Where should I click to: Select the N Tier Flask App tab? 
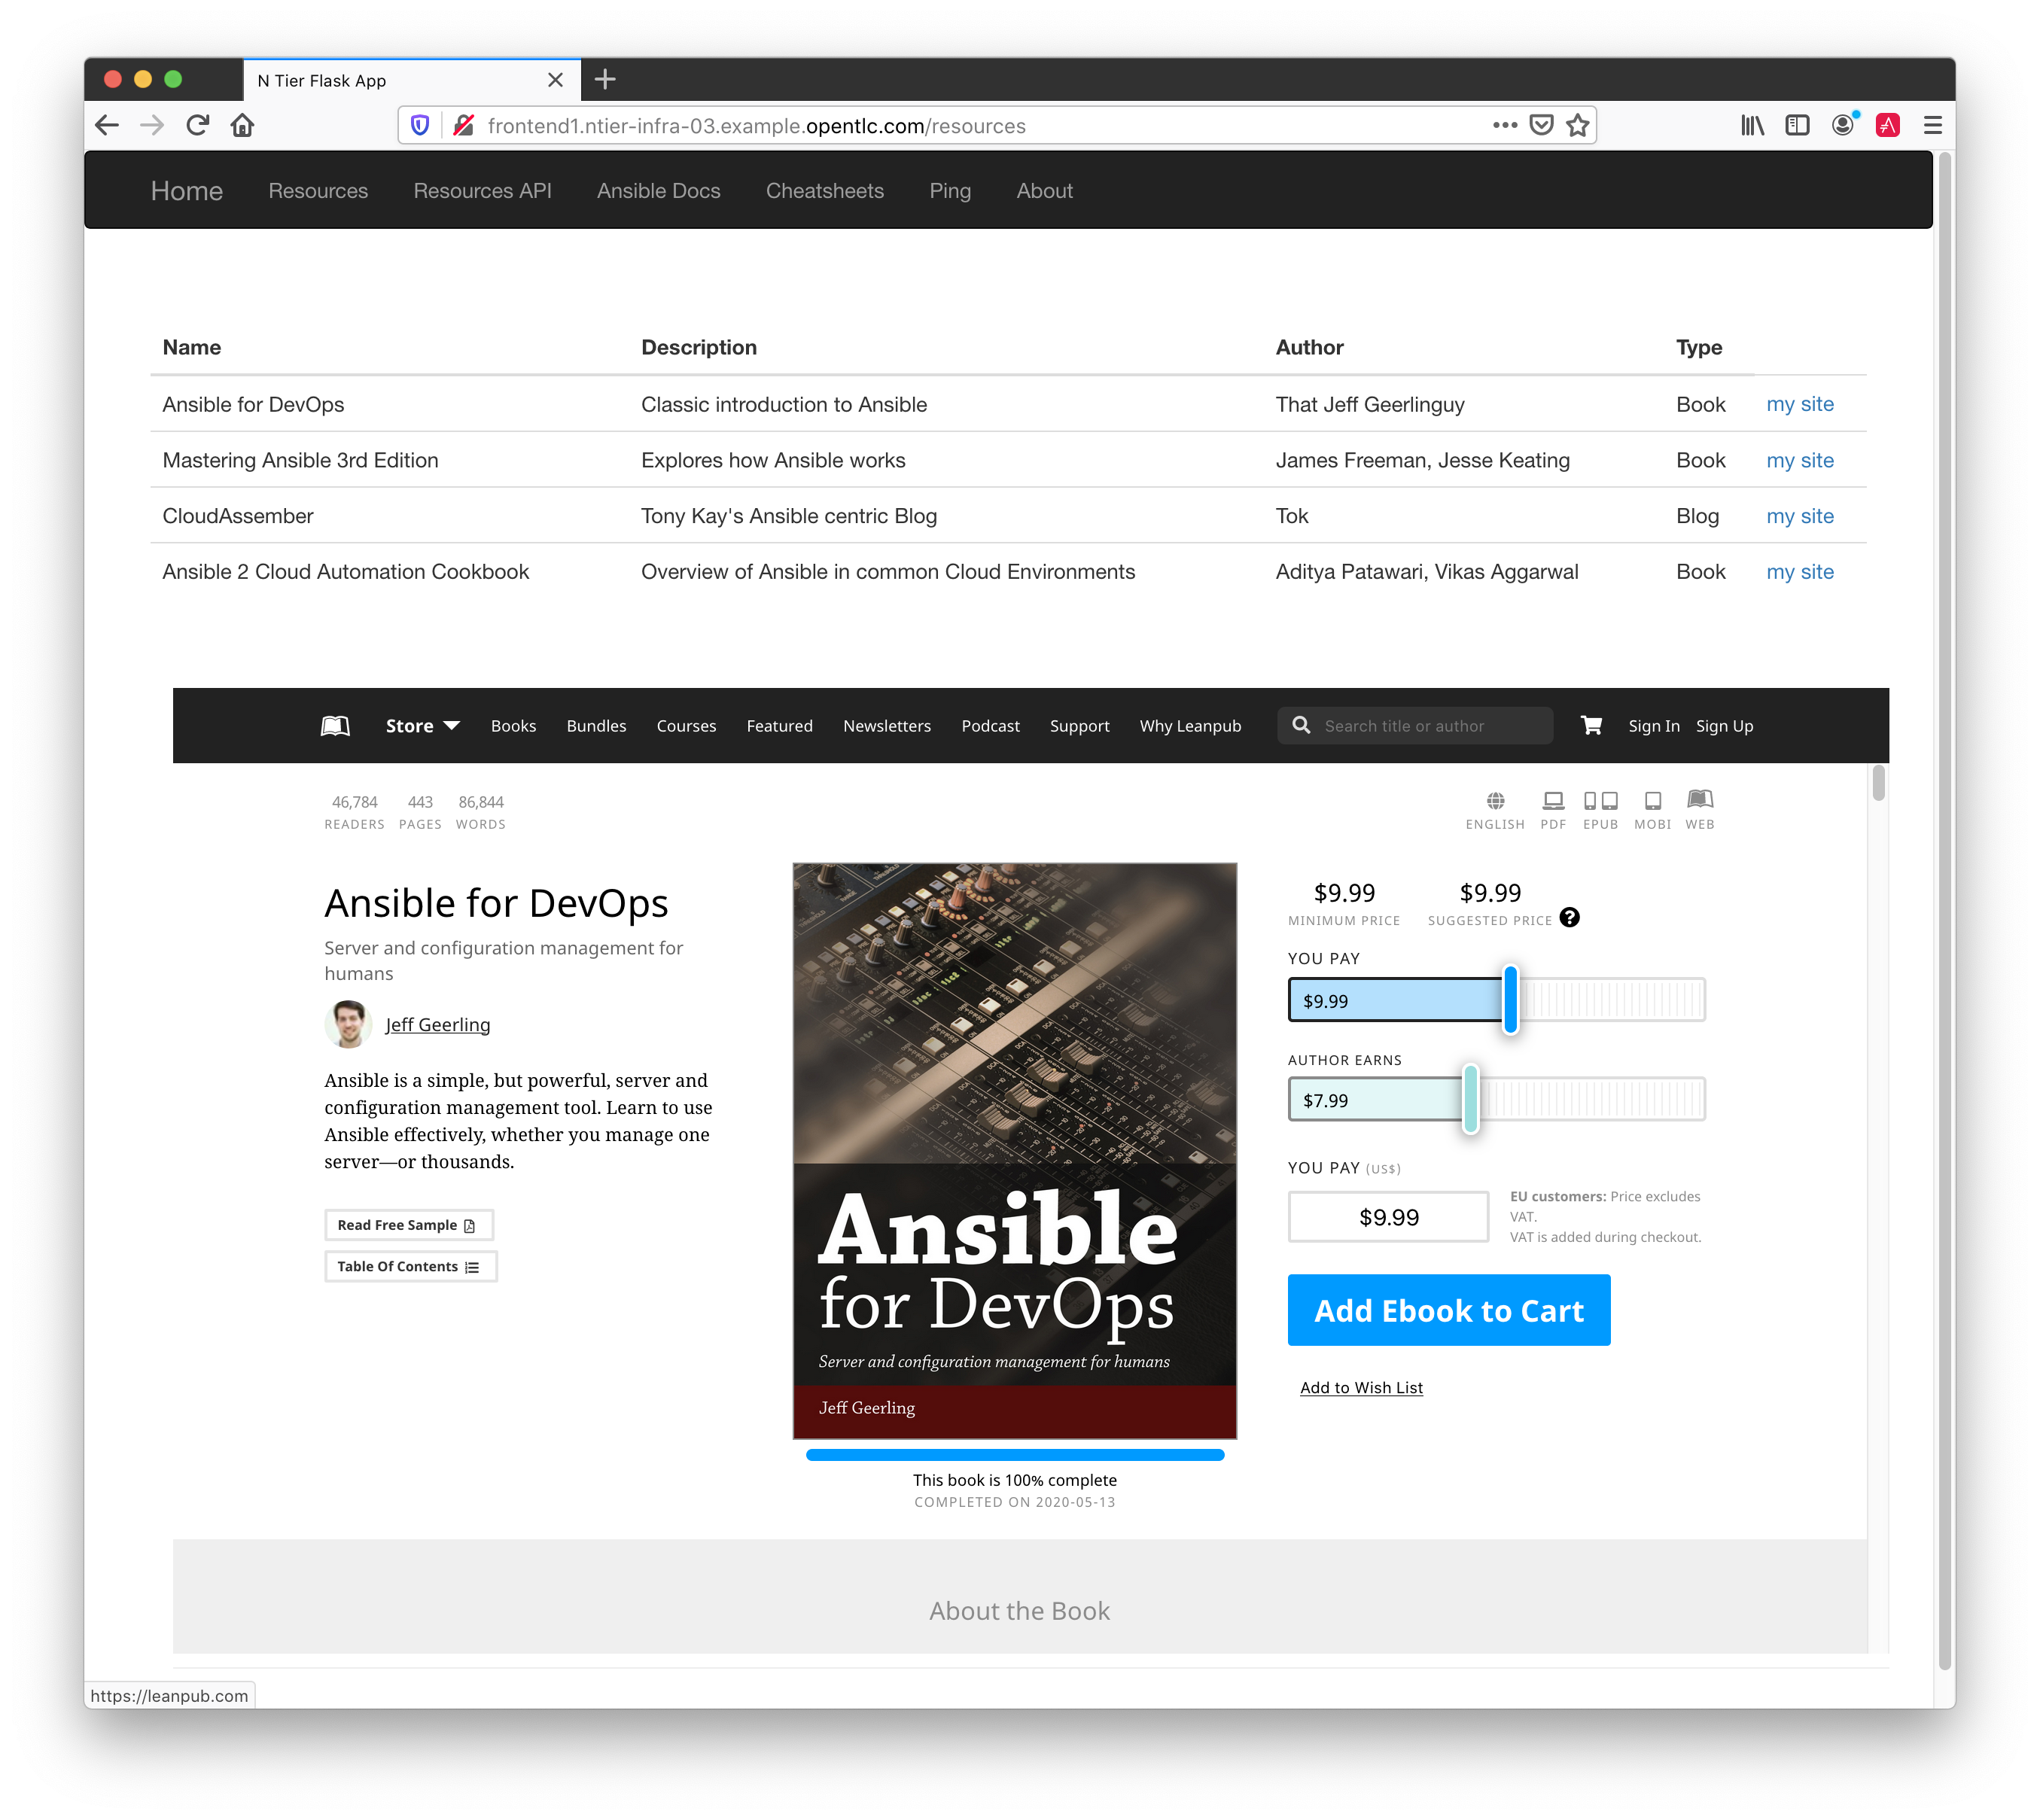pyautogui.click(x=412, y=80)
